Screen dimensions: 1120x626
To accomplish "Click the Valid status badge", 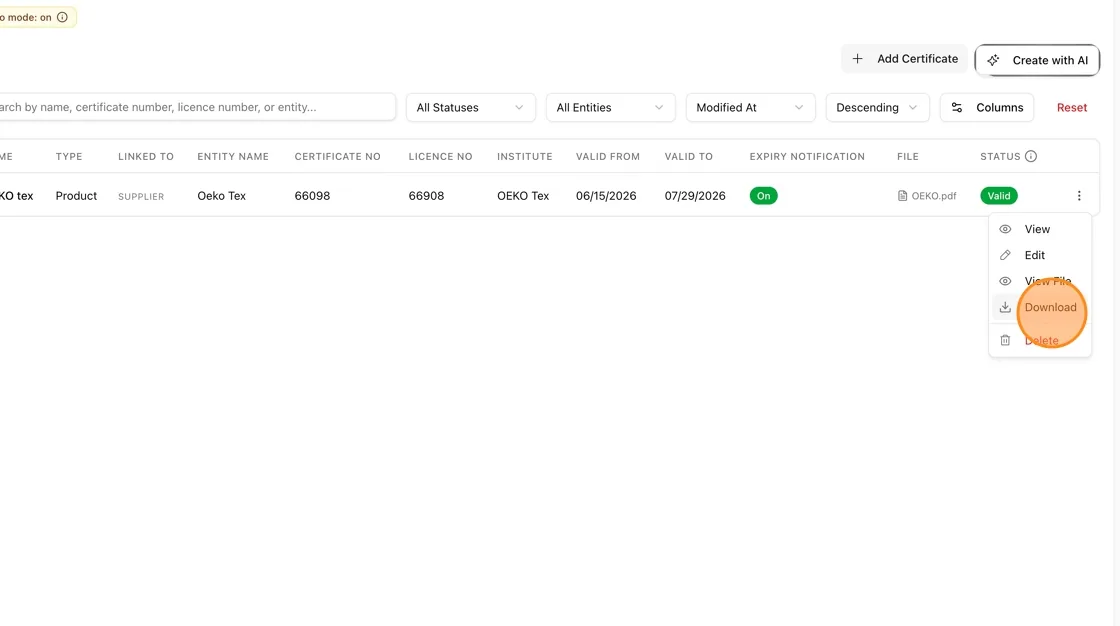I will [x=999, y=196].
